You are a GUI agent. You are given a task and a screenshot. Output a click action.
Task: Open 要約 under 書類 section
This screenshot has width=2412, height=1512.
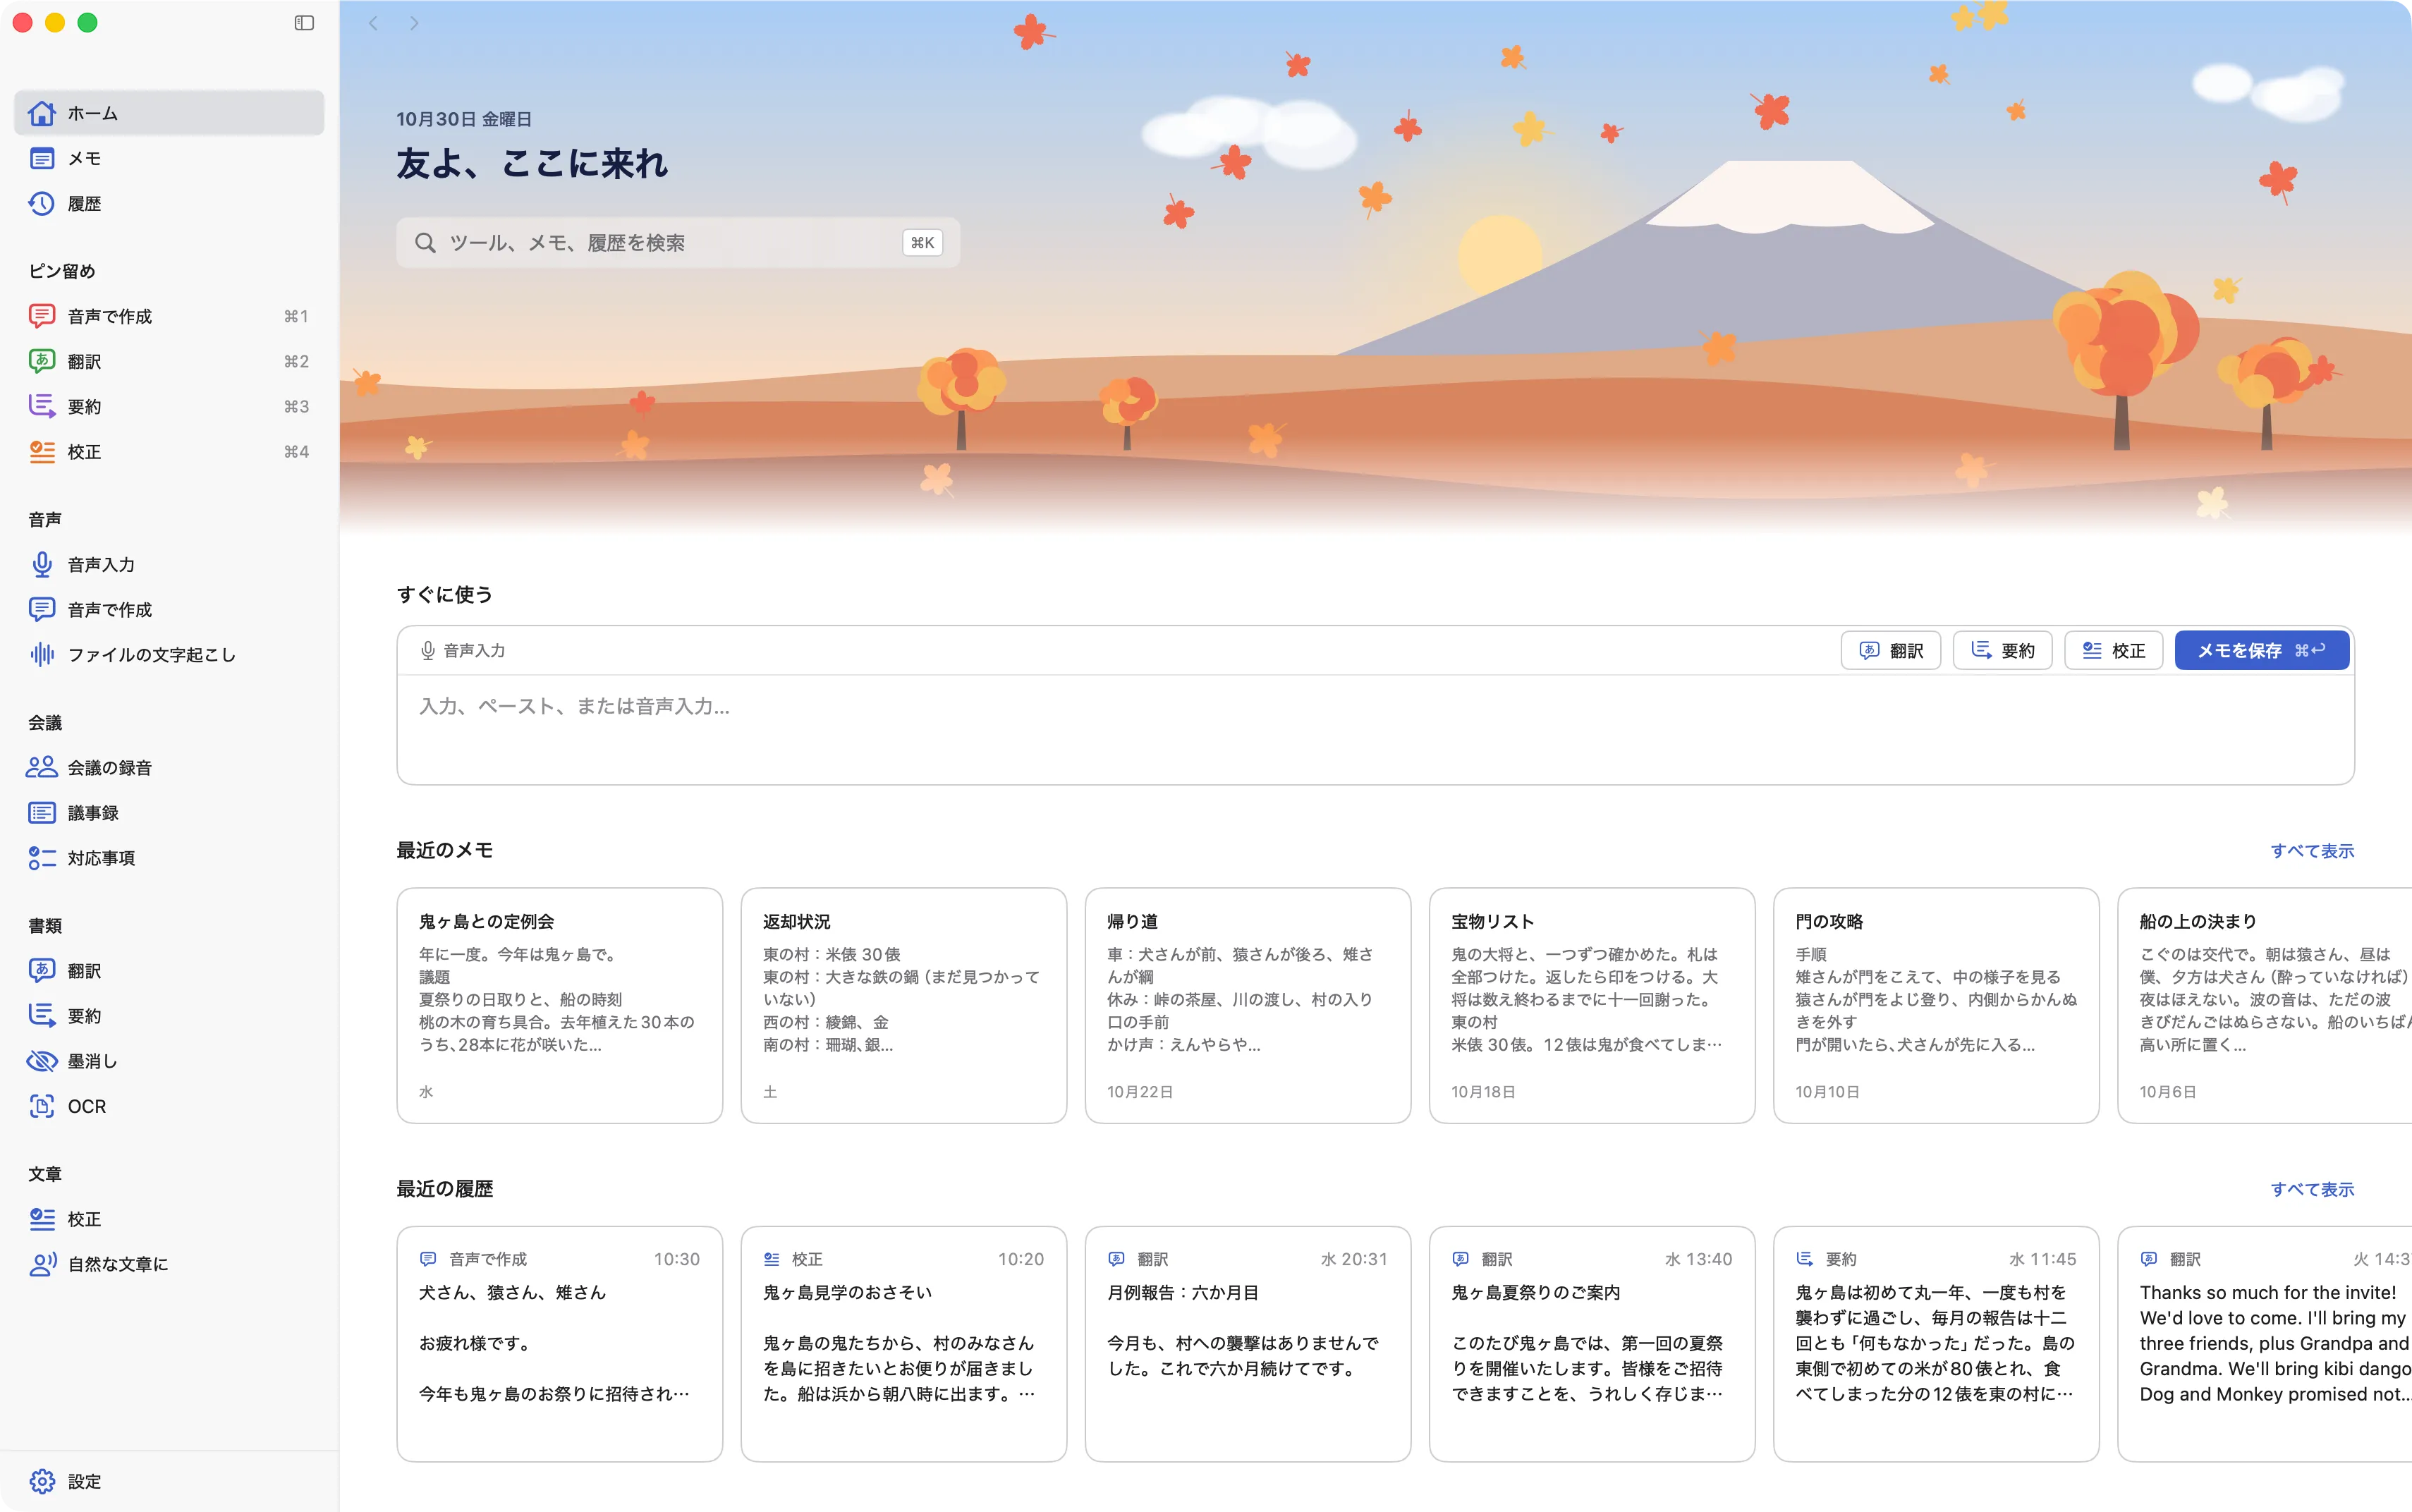click(x=169, y=1015)
